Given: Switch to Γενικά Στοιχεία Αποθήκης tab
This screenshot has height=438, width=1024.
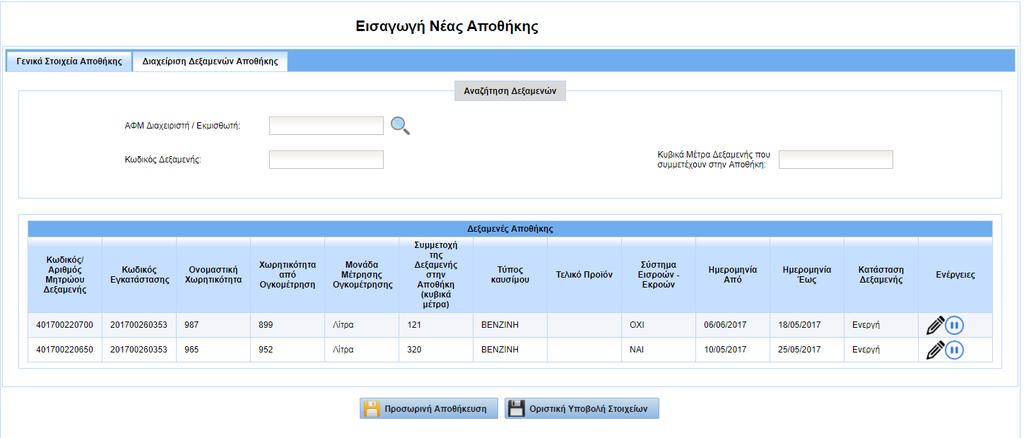Looking at the screenshot, I should [x=69, y=61].
